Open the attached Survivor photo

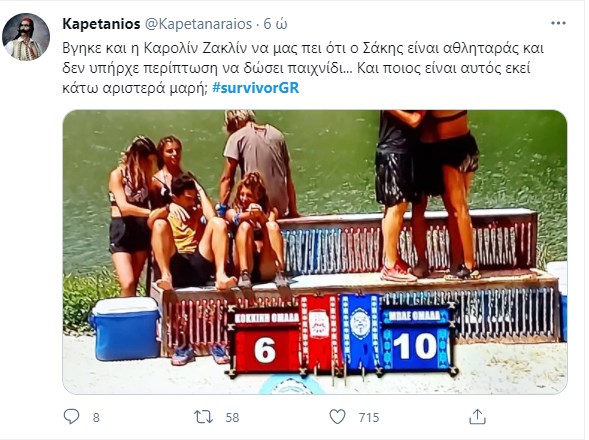(x=315, y=252)
